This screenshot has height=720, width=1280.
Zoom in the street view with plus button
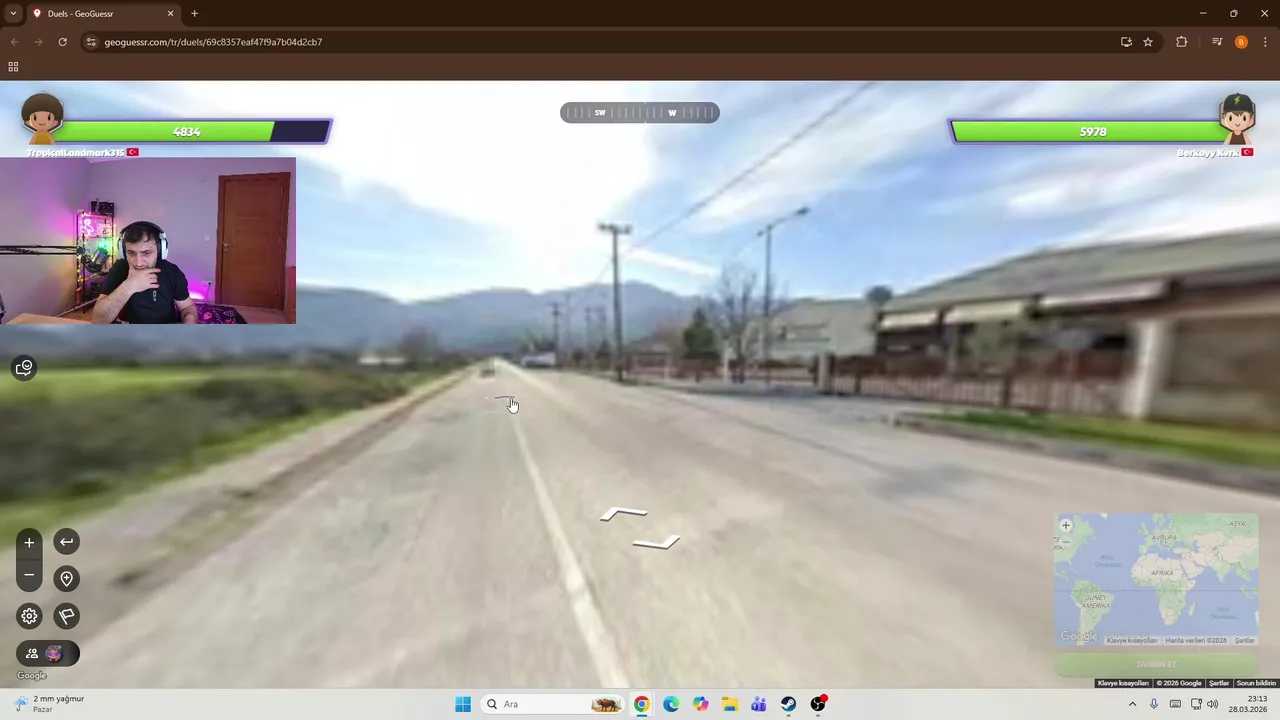click(x=29, y=542)
